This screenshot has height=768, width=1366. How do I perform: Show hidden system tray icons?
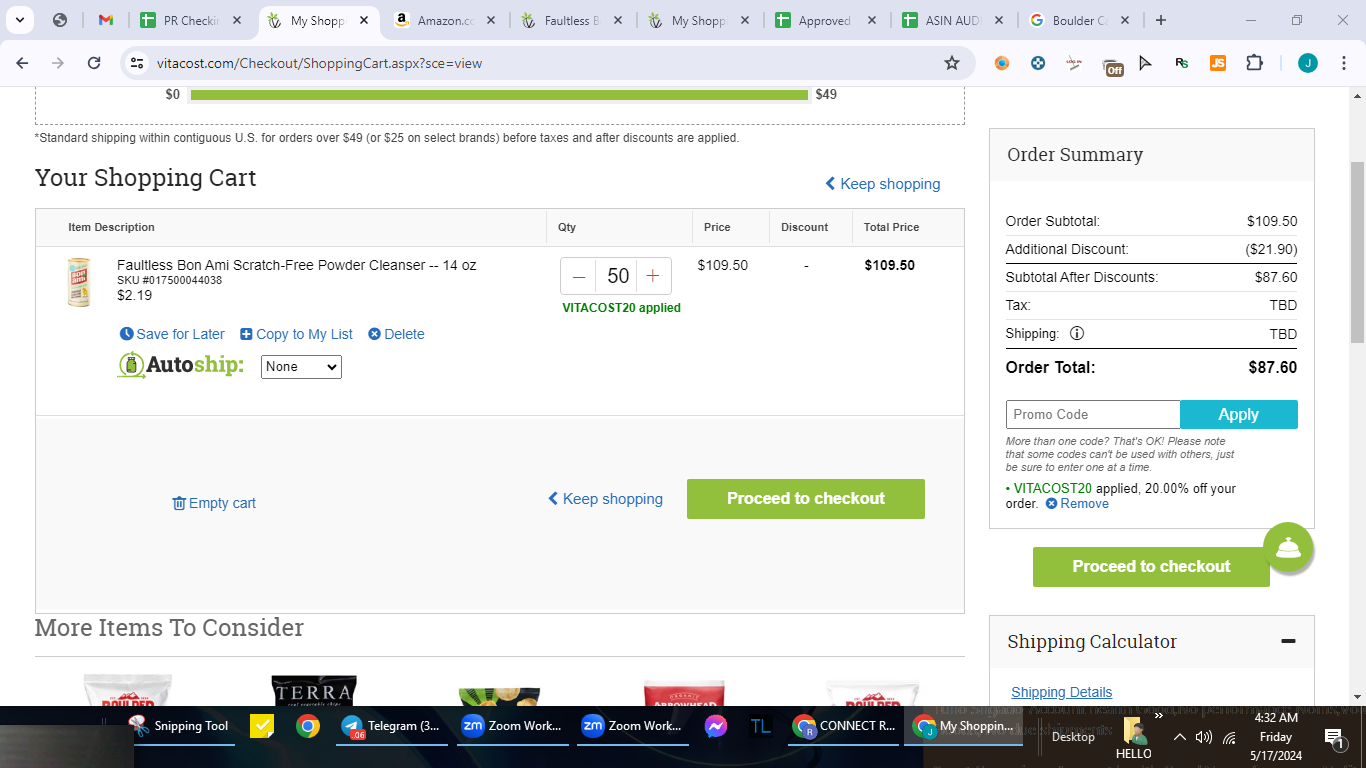[x=1179, y=737]
